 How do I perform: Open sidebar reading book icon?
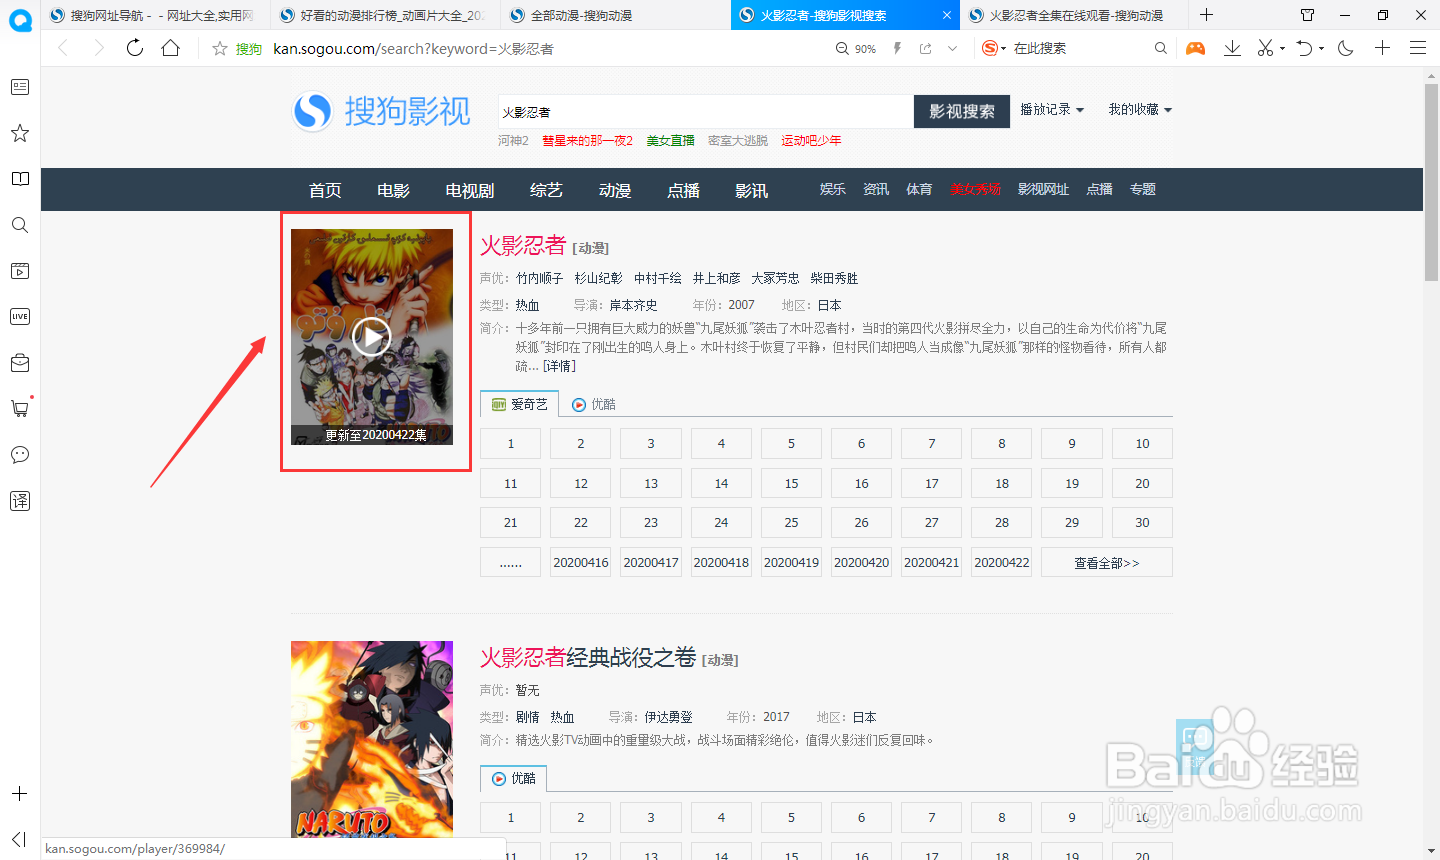tap(20, 179)
